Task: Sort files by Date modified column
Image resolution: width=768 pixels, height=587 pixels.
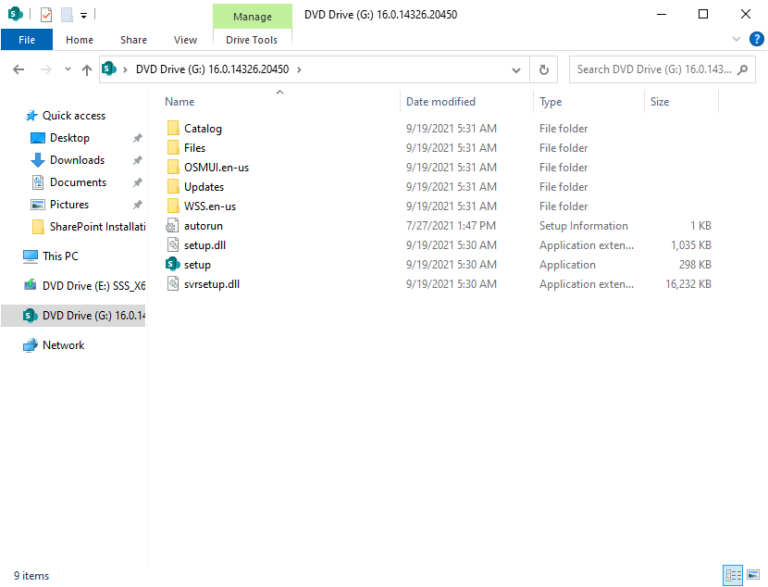Action: [x=440, y=102]
